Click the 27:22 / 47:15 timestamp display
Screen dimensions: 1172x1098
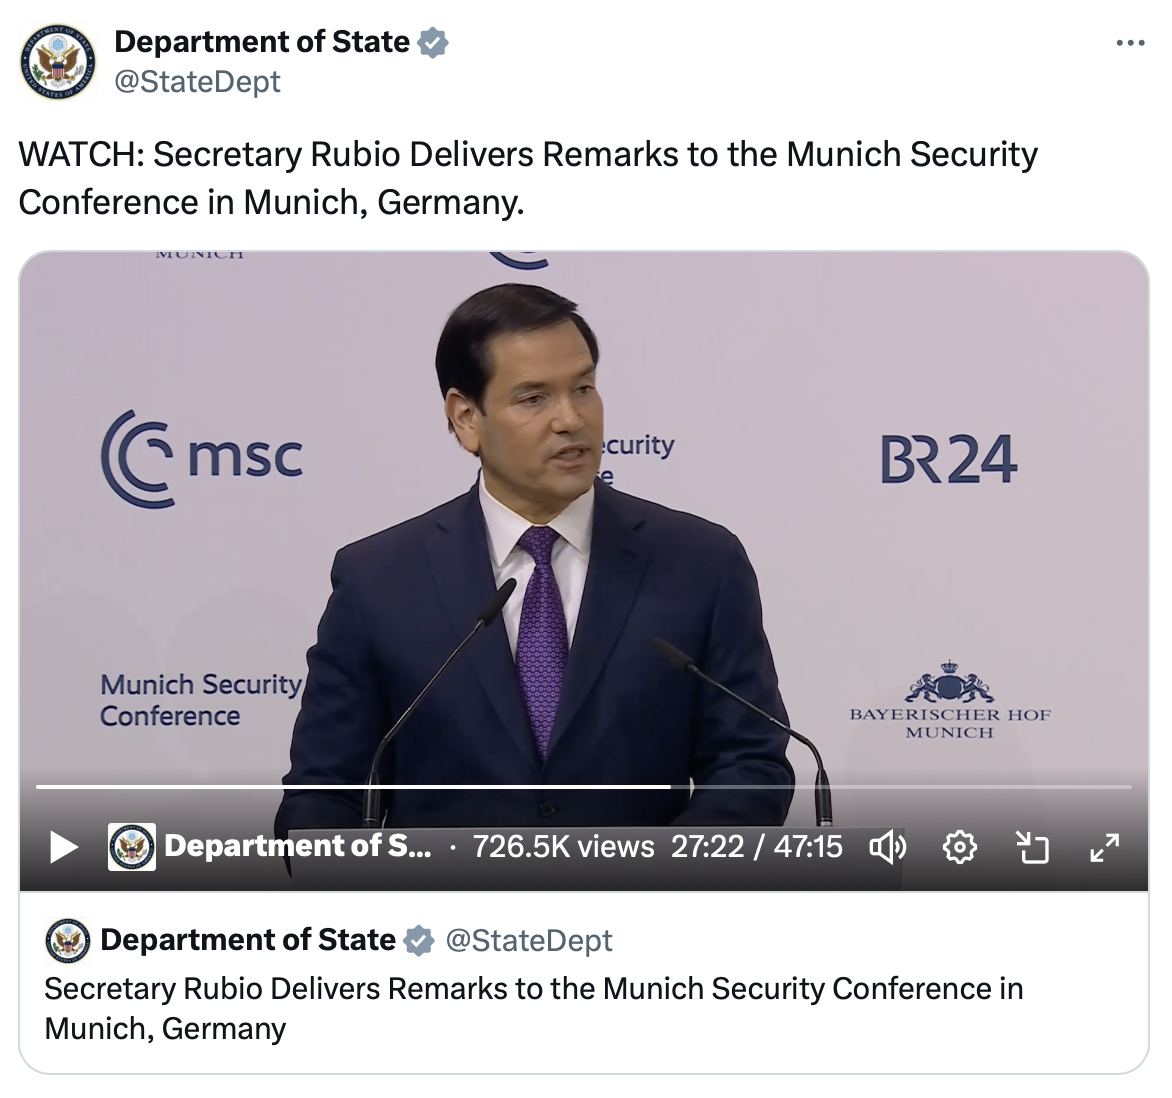(x=756, y=847)
